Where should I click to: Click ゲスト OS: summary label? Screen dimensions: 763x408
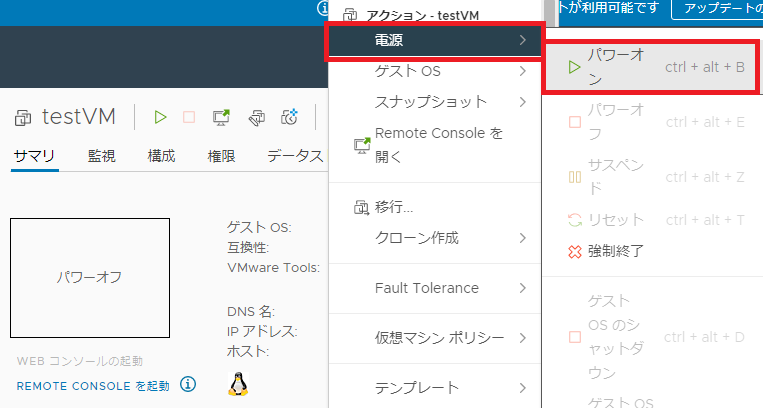(x=259, y=227)
